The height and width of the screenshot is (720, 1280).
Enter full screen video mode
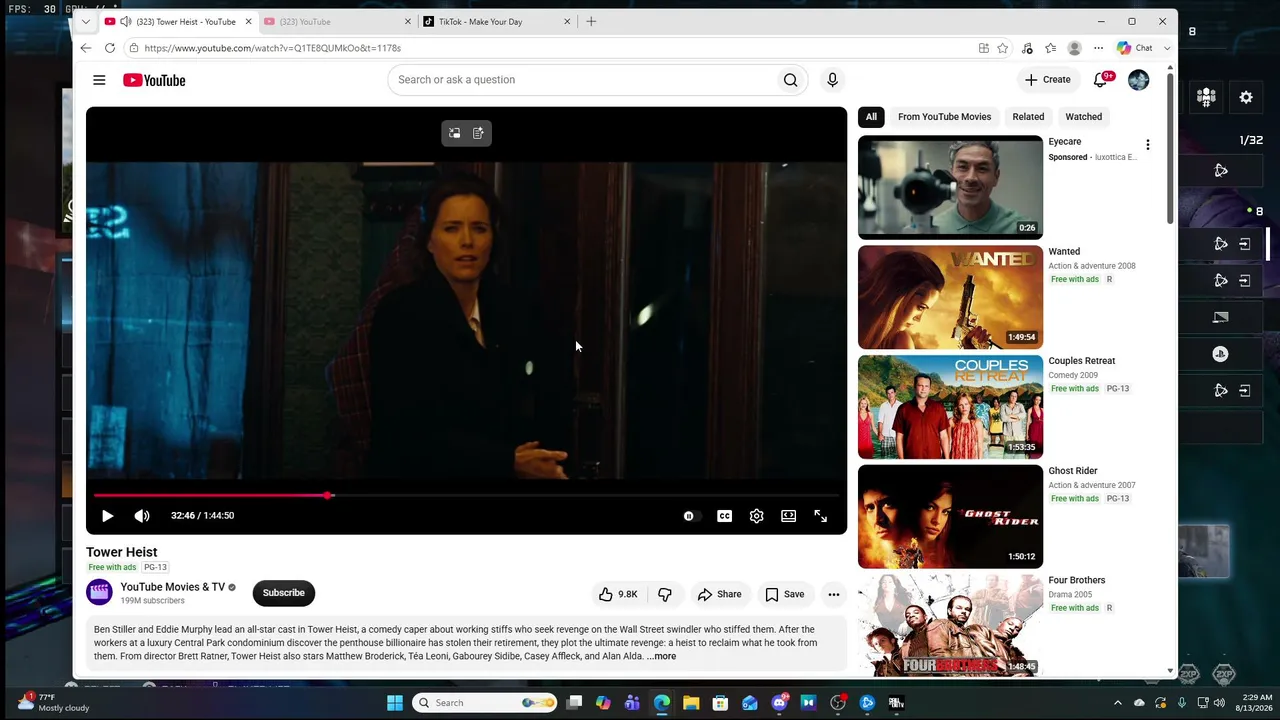(x=820, y=516)
